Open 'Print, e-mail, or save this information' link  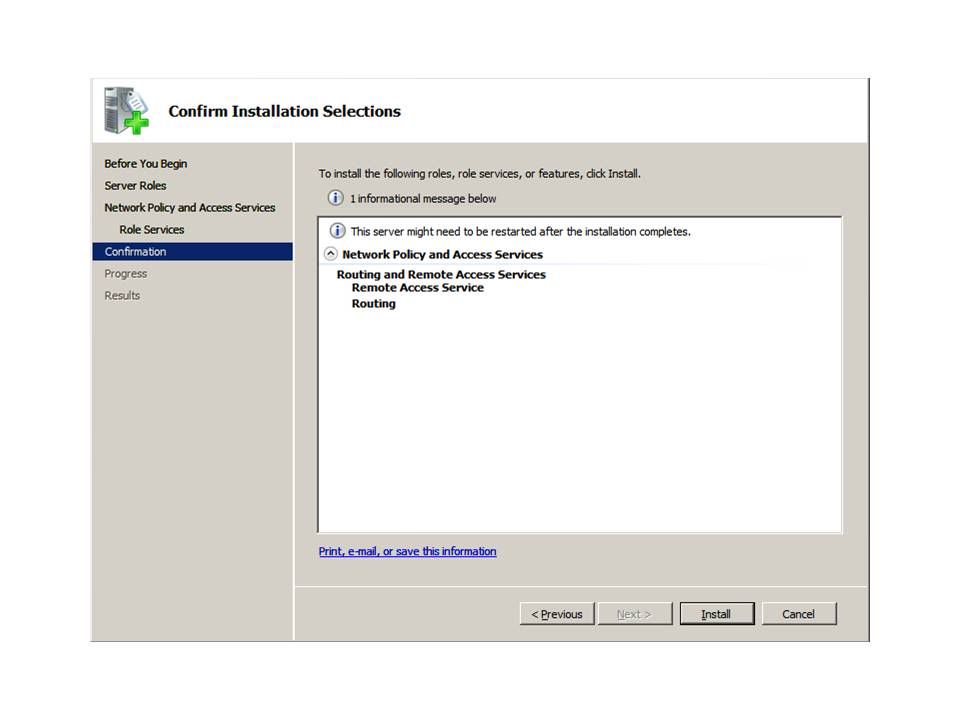[x=407, y=551]
